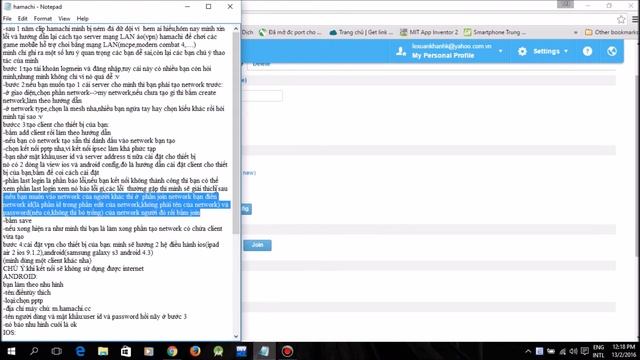Open the 'Đã mở đc port cho' bookmark
The width and height of the screenshot is (640, 360).
(x=290, y=32)
